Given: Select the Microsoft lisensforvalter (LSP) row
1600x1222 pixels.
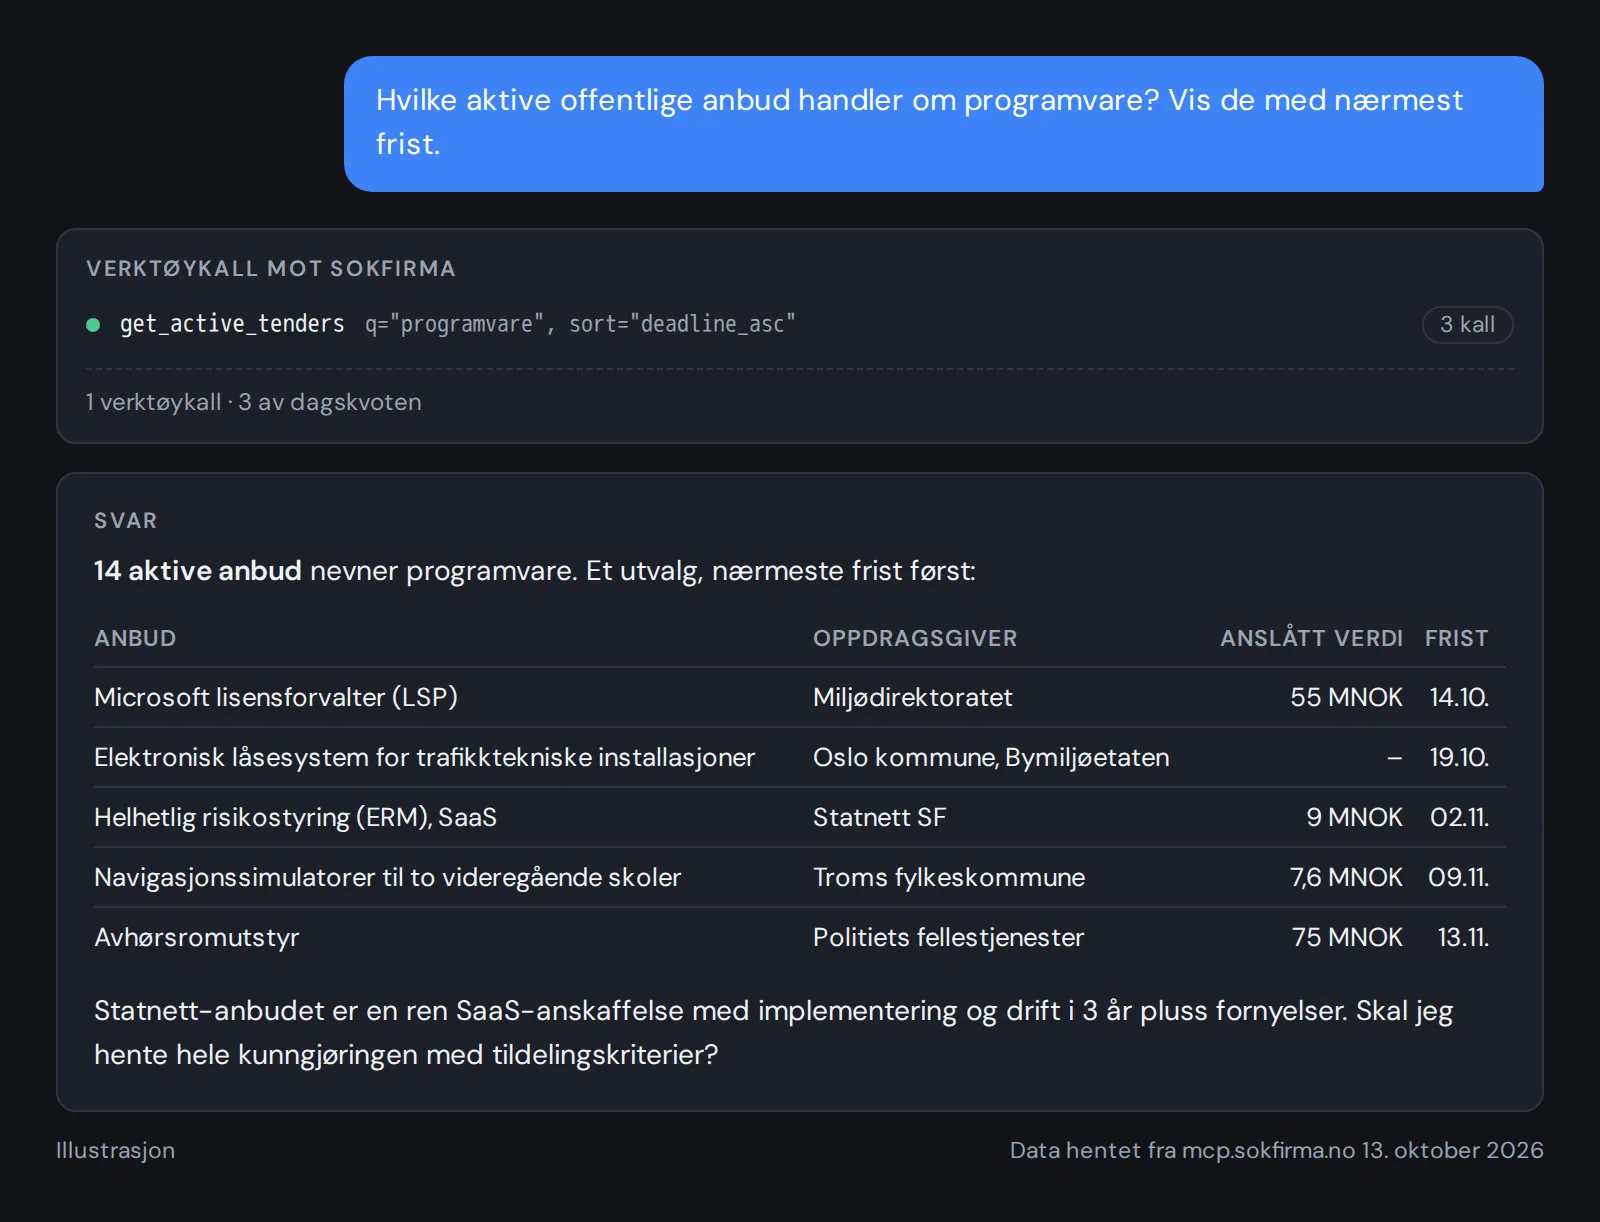Looking at the screenshot, I should click(x=799, y=697).
